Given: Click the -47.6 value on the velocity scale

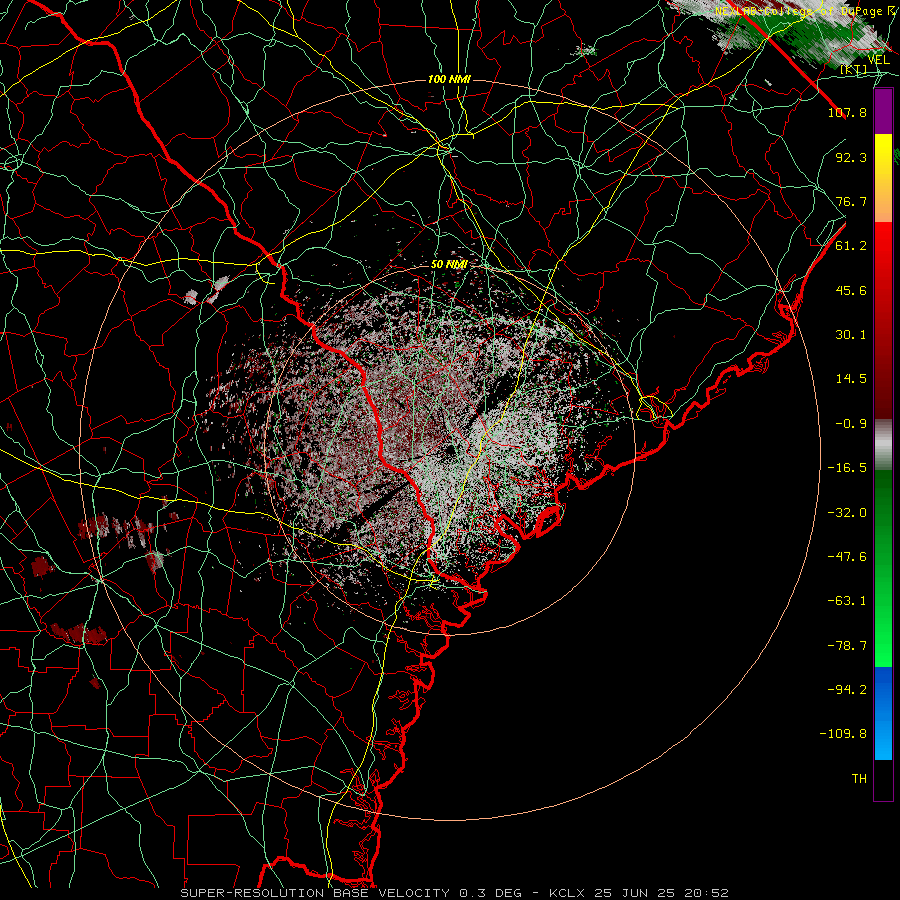Looking at the screenshot, I should (847, 557).
